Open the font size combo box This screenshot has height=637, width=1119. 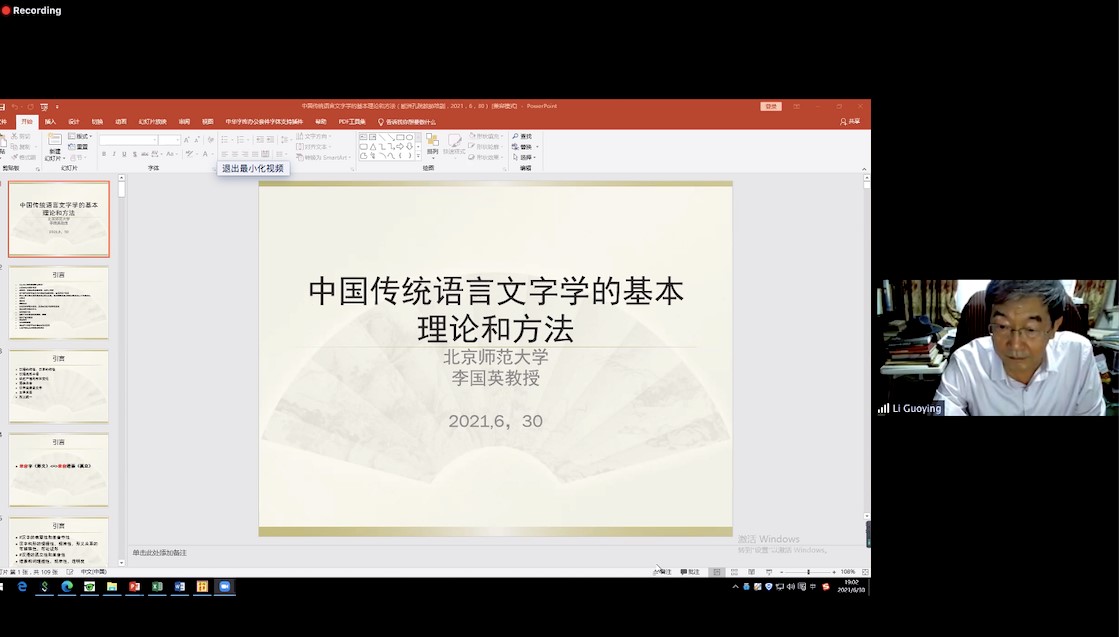(x=169, y=140)
